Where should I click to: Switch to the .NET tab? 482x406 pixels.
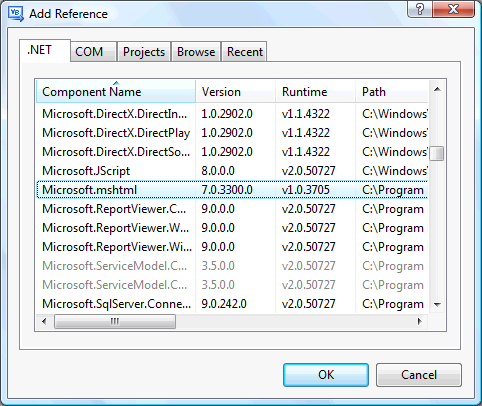pos(45,50)
